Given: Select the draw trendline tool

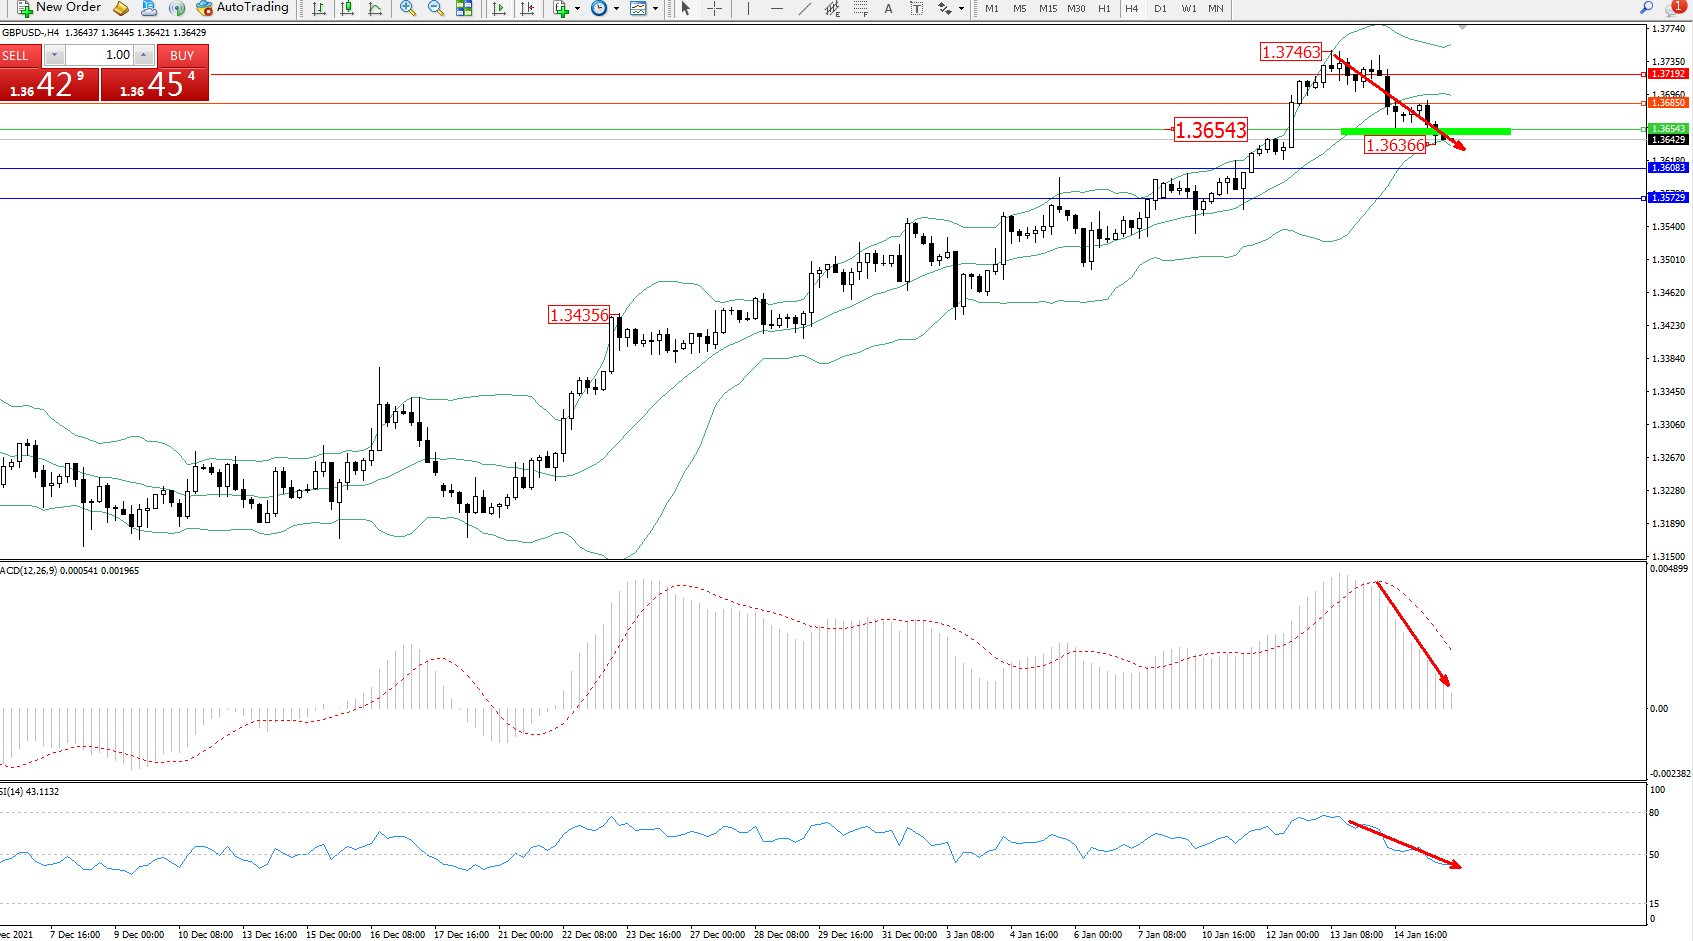Looking at the screenshot, I should (805, 8).
